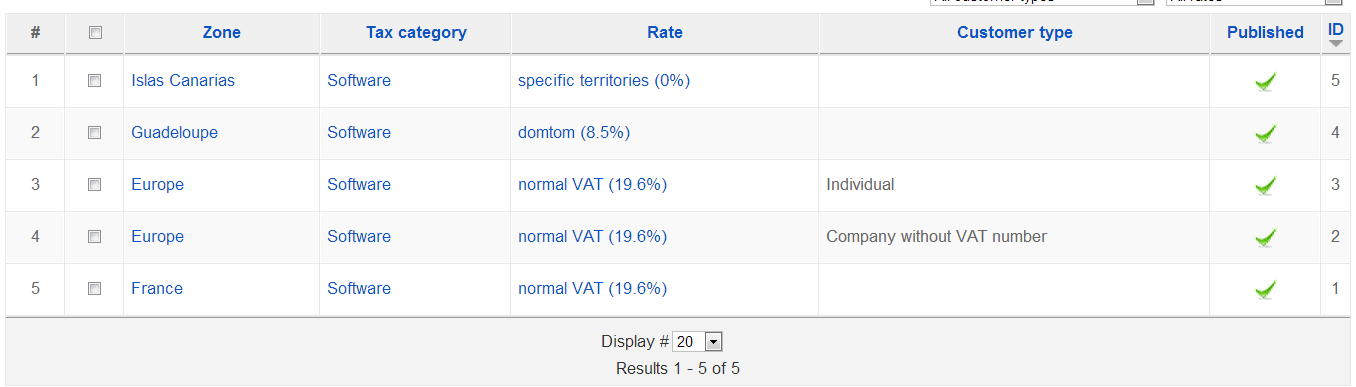This screenshot has width=1356, height=387.
Task: Sort by Zone column header
Action: point(221,33)
